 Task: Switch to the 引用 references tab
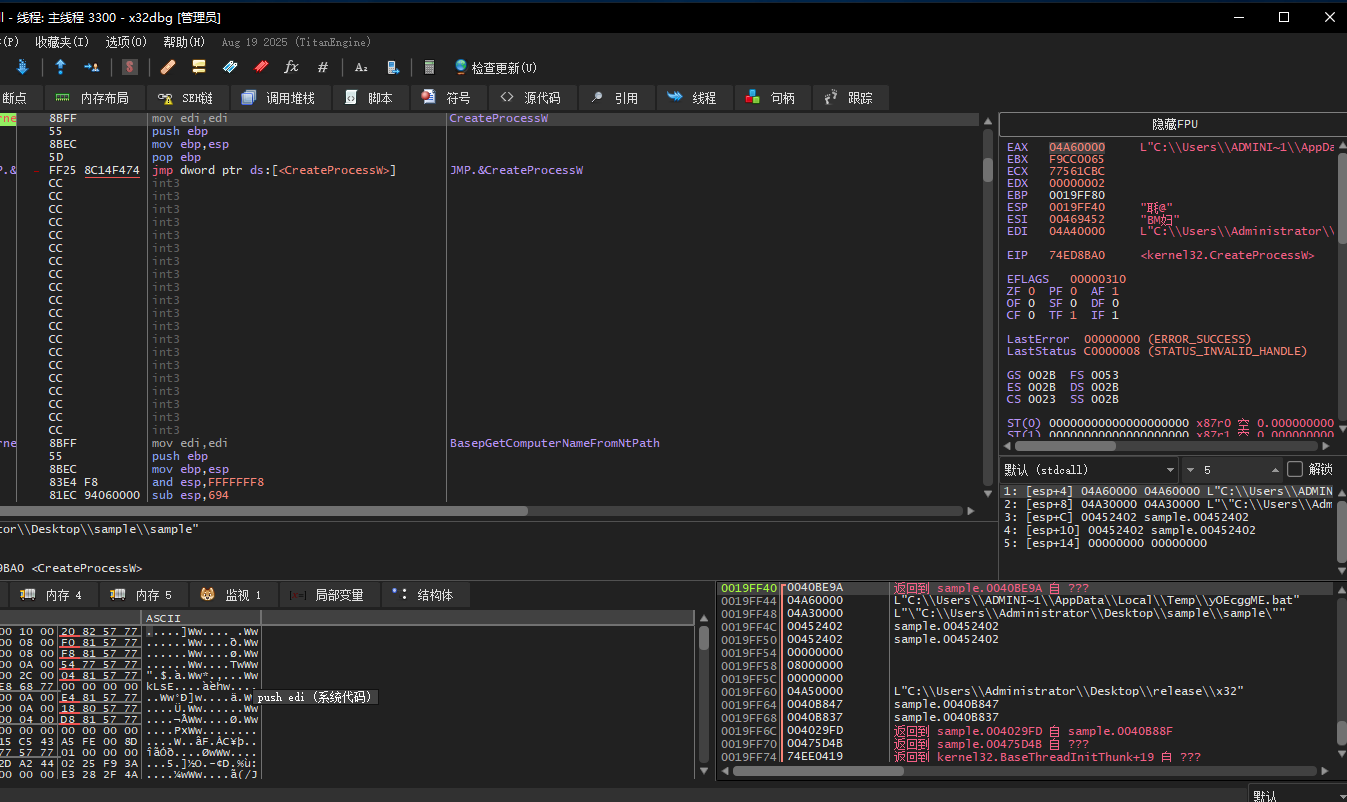(x=615, y=98)
